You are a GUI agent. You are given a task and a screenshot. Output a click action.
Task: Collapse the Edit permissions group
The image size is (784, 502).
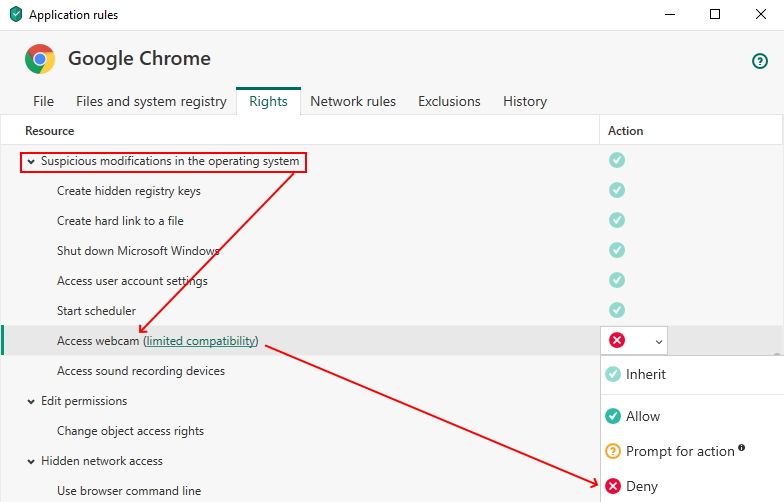tap(31, 402)
